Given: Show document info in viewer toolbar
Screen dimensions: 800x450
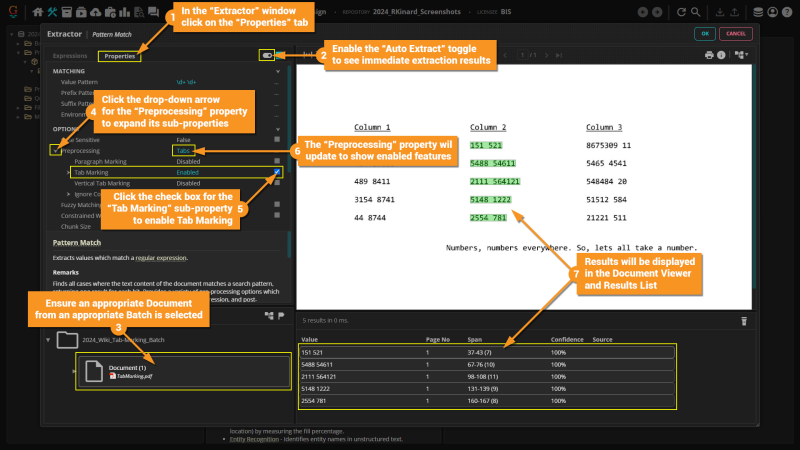Looking at the screenshot, I should (x=721, y=55).
